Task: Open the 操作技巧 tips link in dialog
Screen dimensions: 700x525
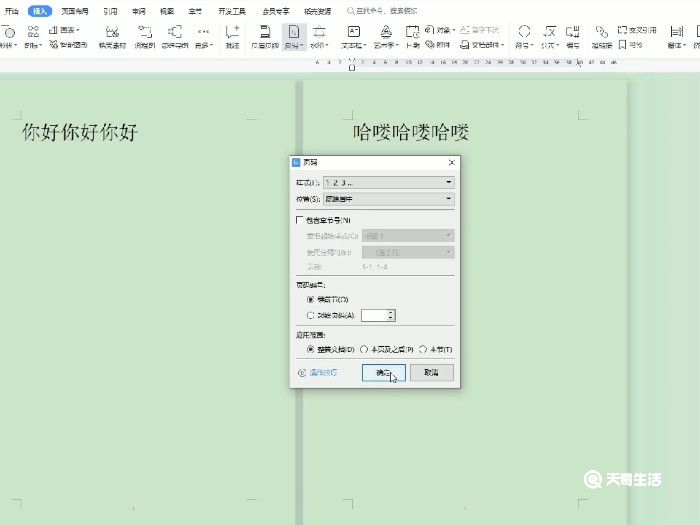Action: (x=317, y=373)
